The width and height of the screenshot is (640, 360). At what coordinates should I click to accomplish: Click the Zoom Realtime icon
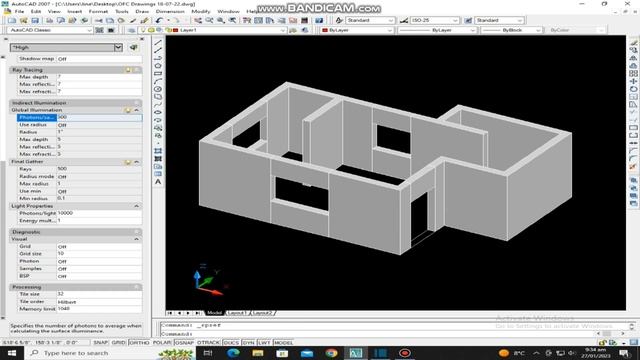(209, 20)
